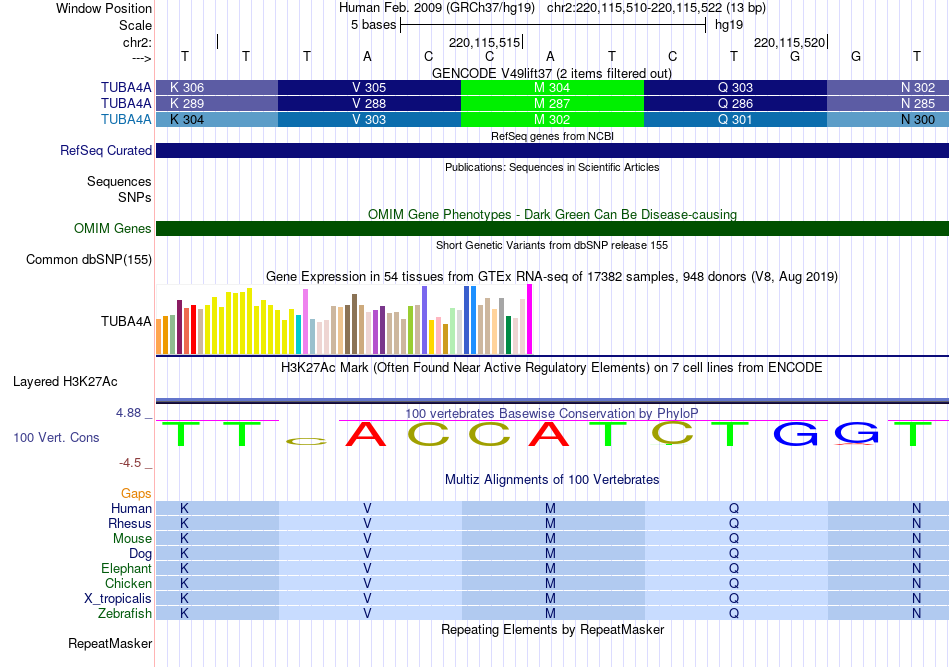The width and height of the screenshot is (950, 667).
Task: Click the K amino acid in Chicken row
Action: 184,583
